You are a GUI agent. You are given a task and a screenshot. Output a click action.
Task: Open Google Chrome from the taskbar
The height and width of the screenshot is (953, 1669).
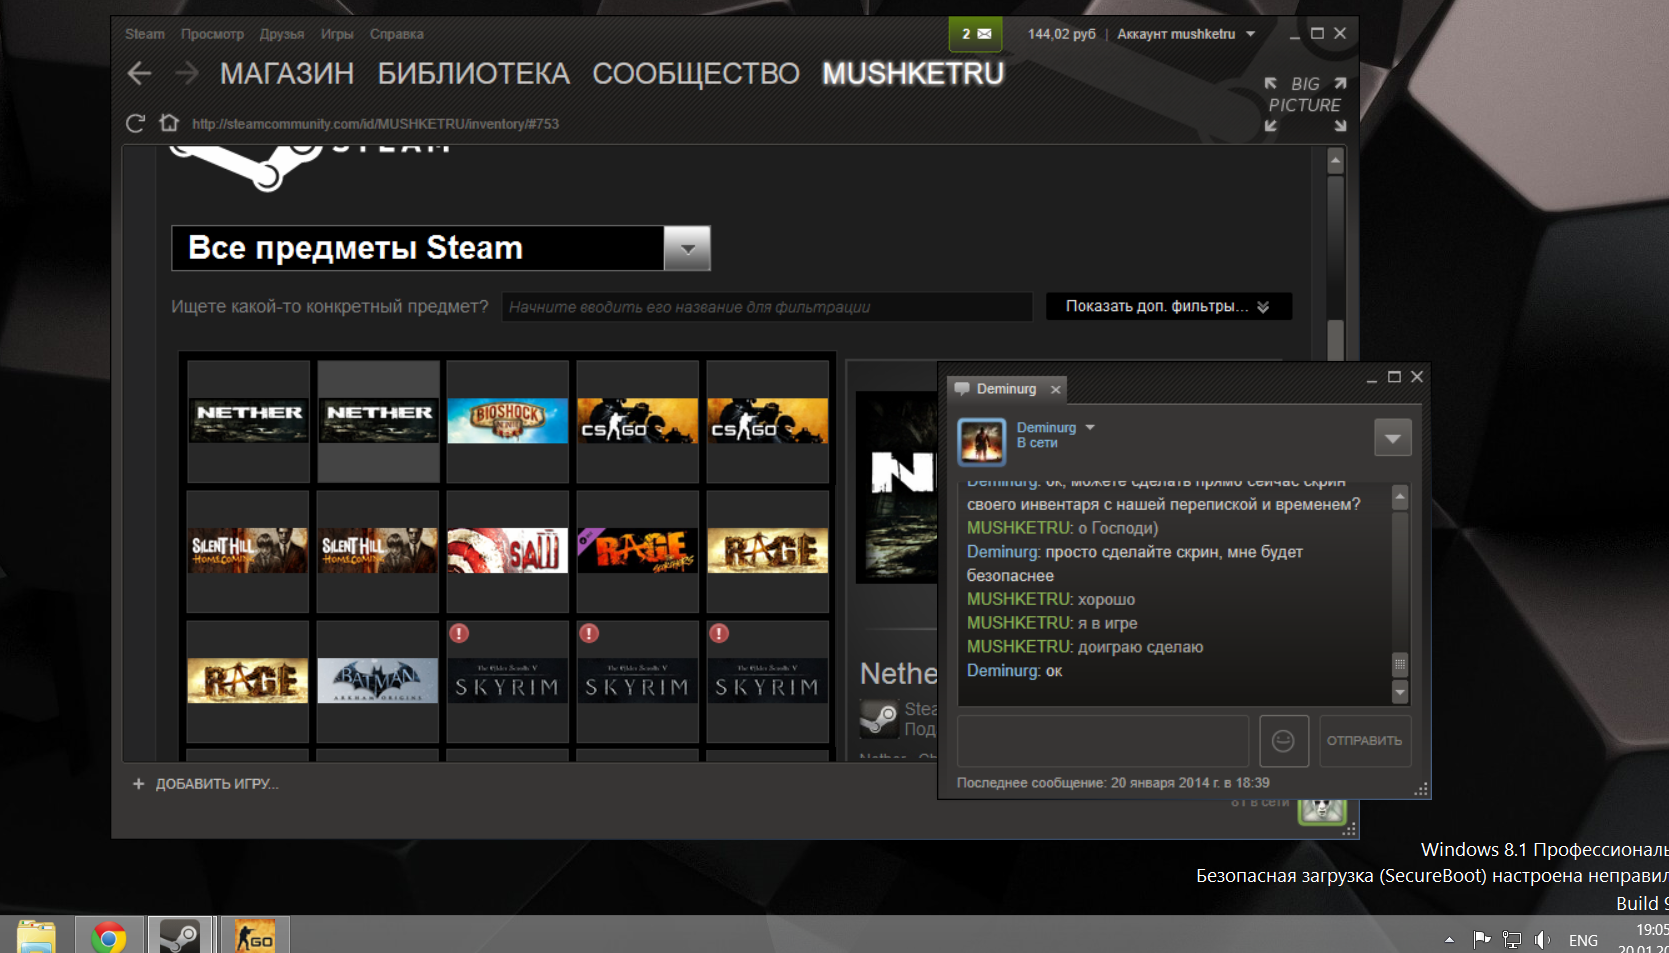click(109, 936)
